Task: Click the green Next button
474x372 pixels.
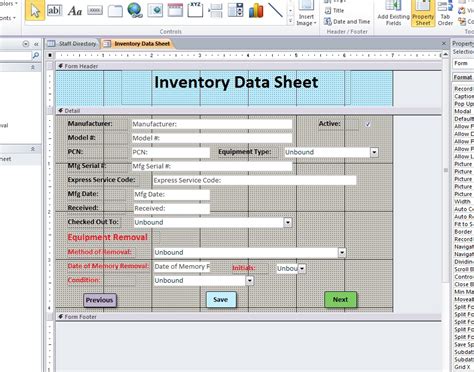Action: [340, 299]
